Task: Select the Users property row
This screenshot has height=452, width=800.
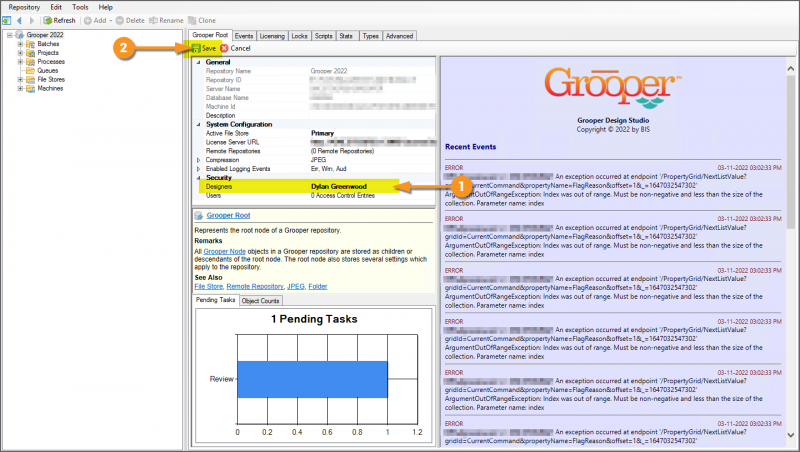Action: tap(315, 195)
